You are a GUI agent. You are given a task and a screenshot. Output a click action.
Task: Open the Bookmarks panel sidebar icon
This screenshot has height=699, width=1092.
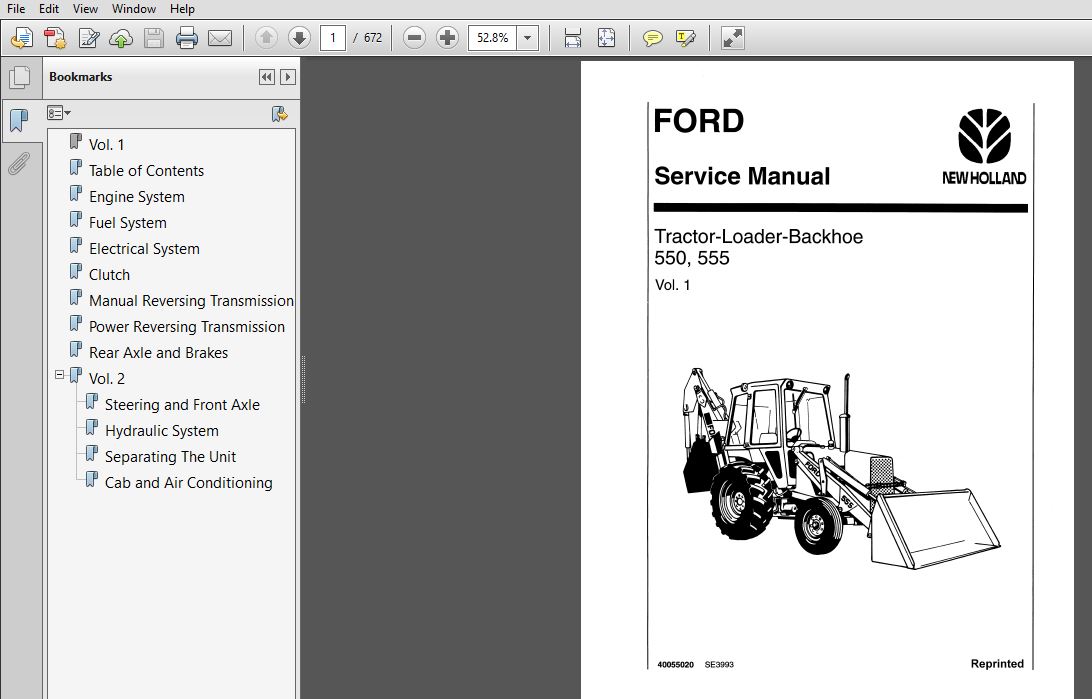coord(20,121)
